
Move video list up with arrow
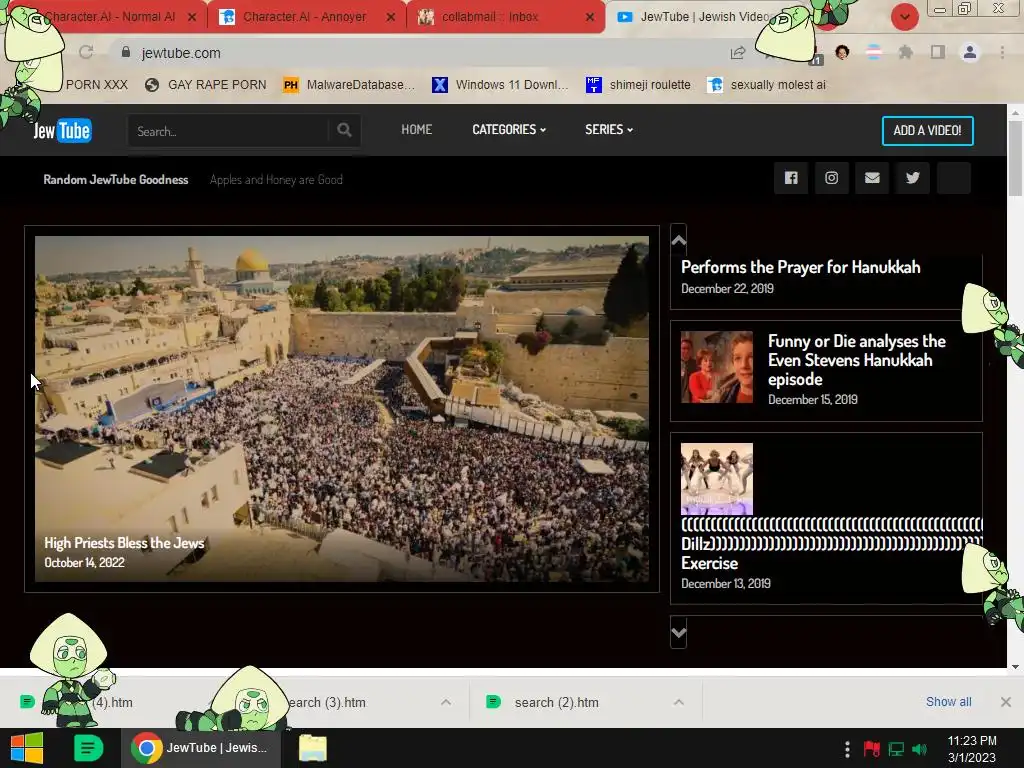679,240
